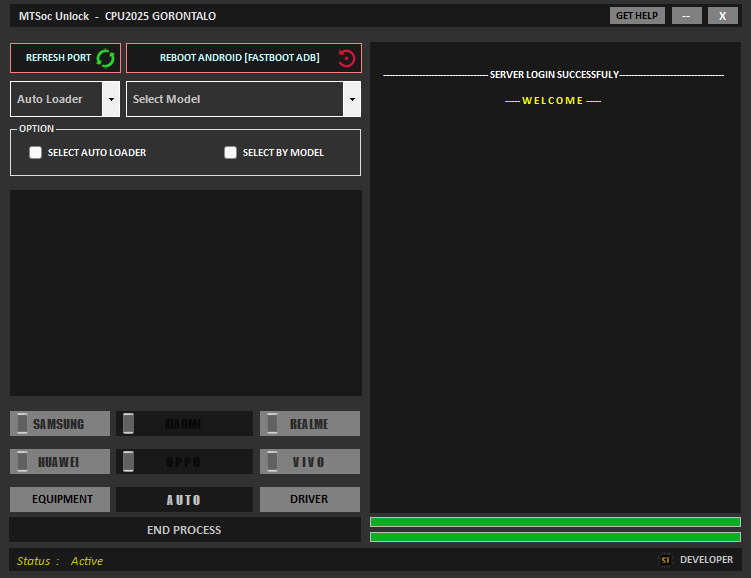This screenshot has width=751, height=578.
Task: Click the Auto Loader combo box field
Action: 65,99
